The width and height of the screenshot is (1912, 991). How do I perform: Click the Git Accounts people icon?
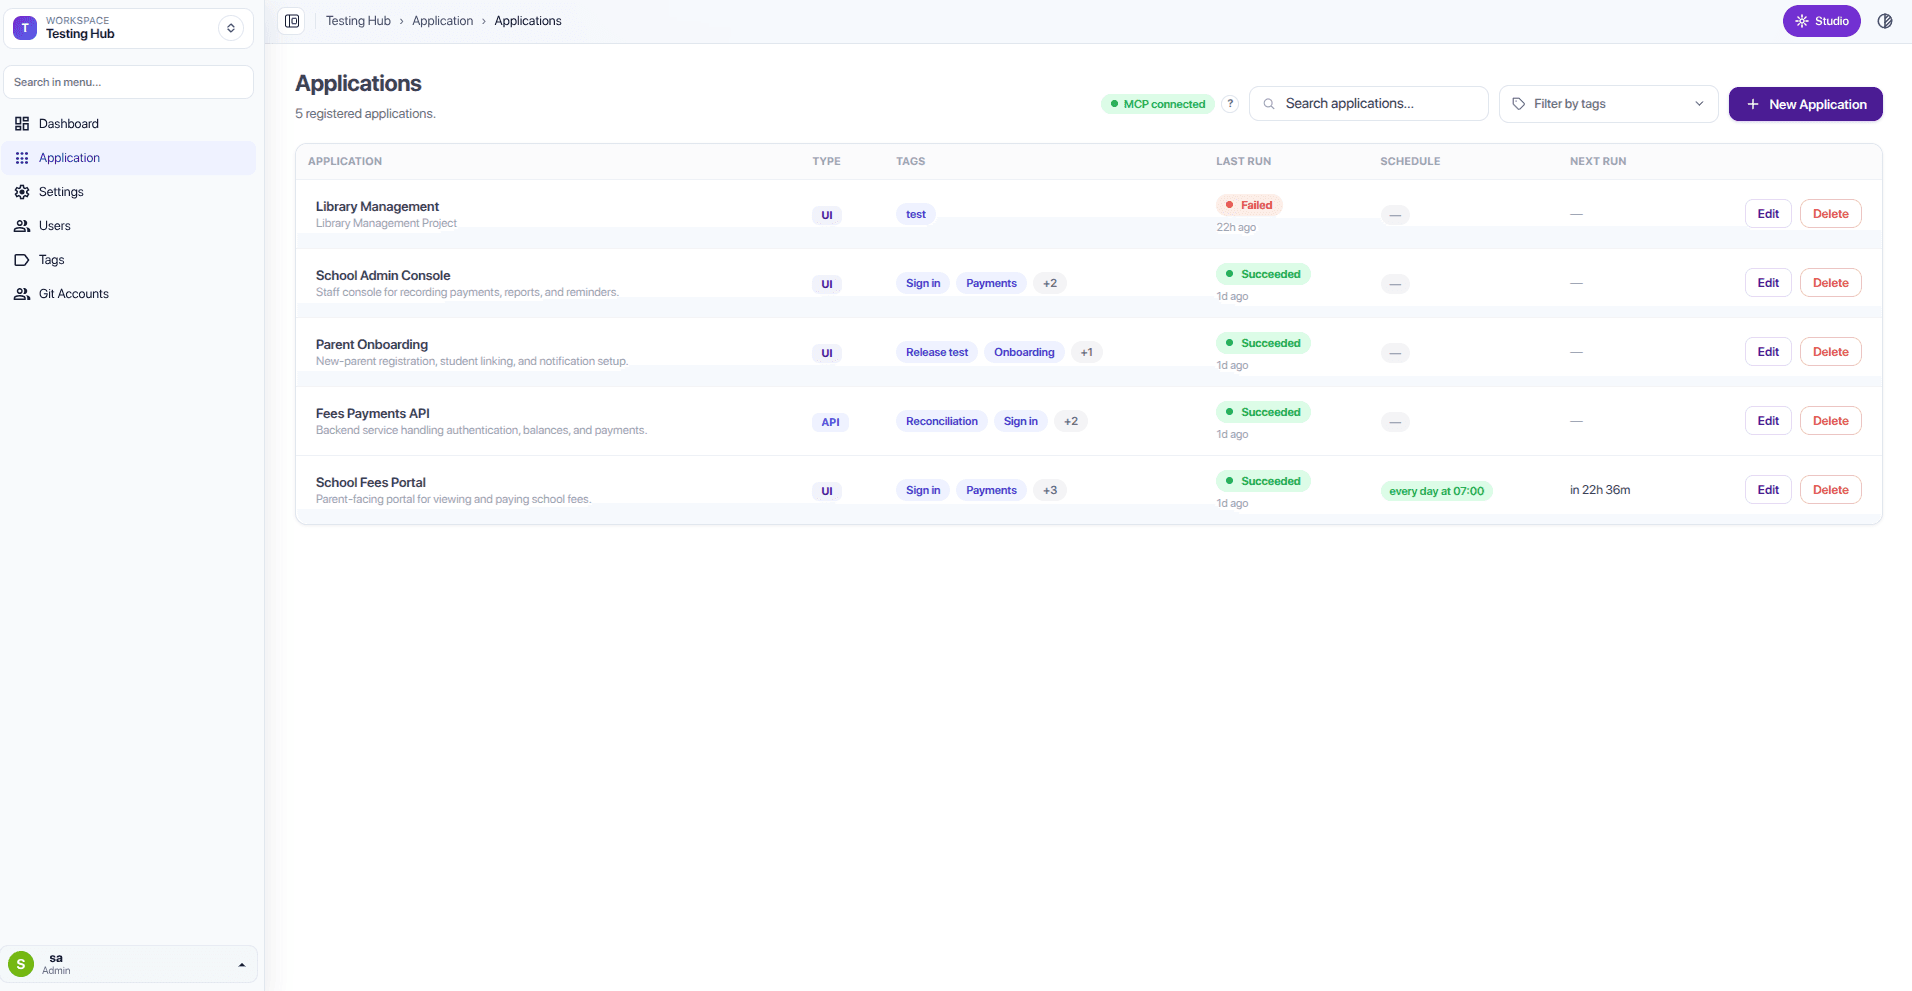[22, 294]
